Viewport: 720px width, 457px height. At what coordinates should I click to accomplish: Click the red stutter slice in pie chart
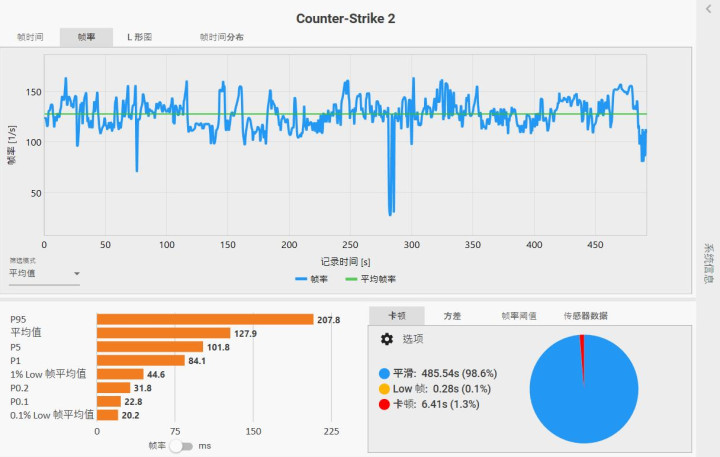(582, 354)
